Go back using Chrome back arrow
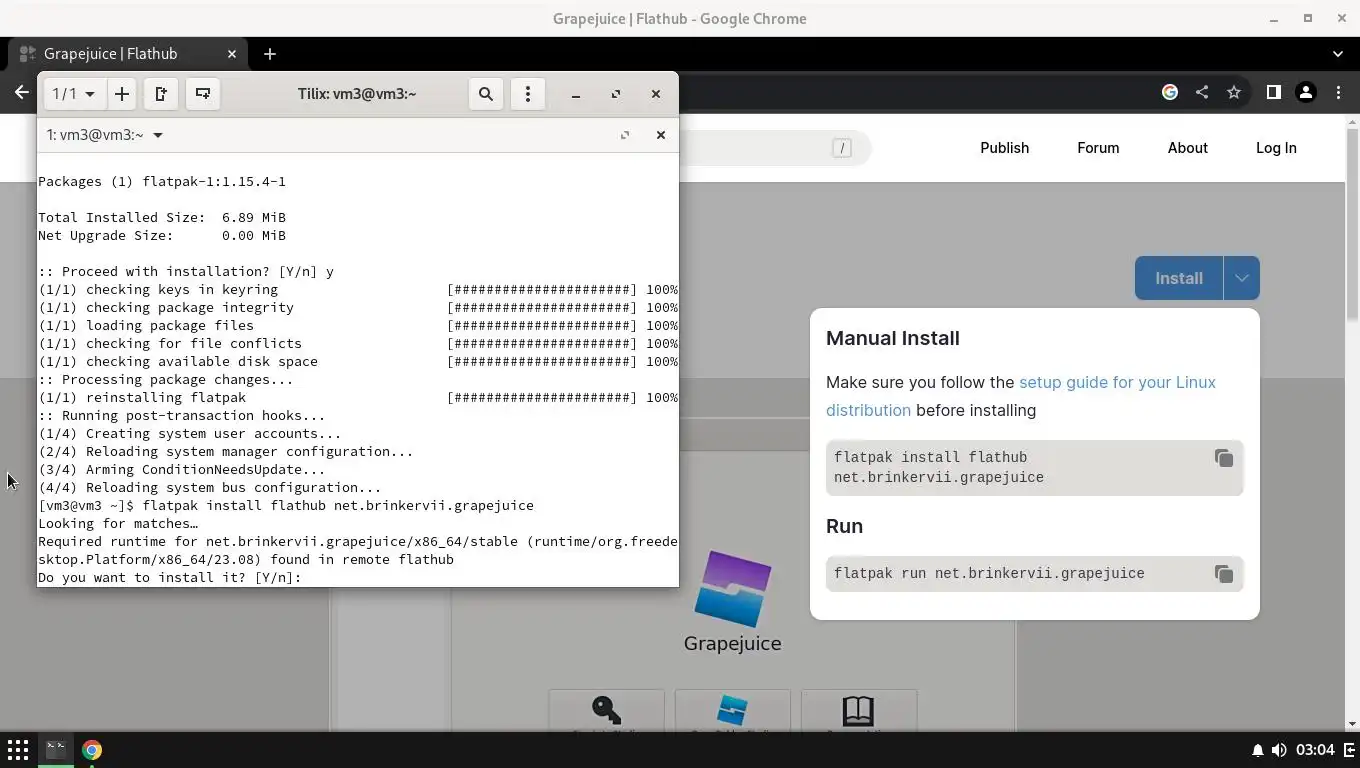This screenshot has height=768, width=1360. point(21,92)
